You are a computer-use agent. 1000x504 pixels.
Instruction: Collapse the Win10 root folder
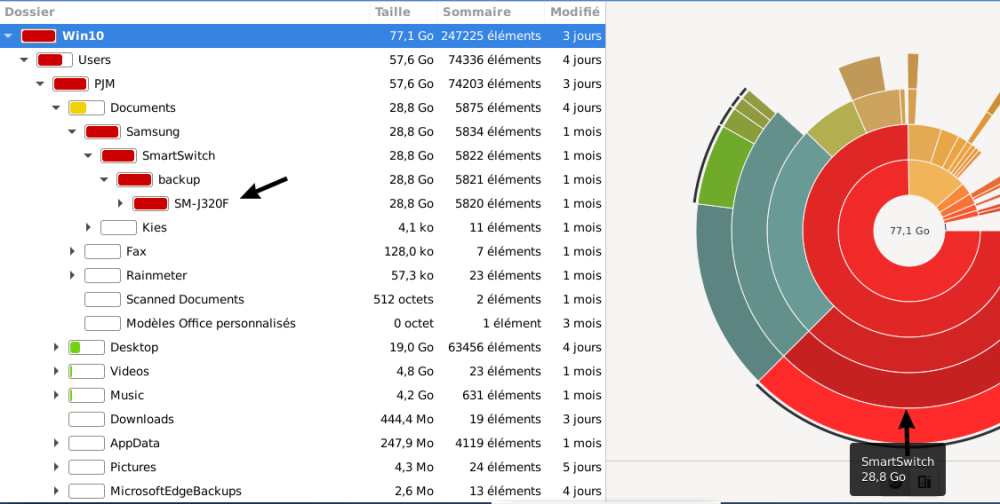9,36
